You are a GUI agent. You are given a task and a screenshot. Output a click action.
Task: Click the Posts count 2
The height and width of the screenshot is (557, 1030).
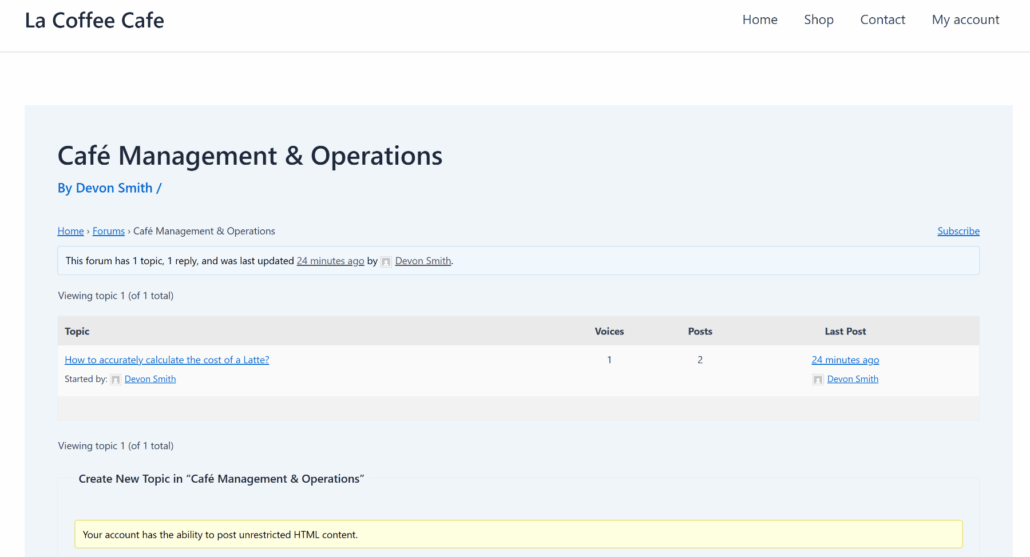pyautogui.click(x=700, y=360)
